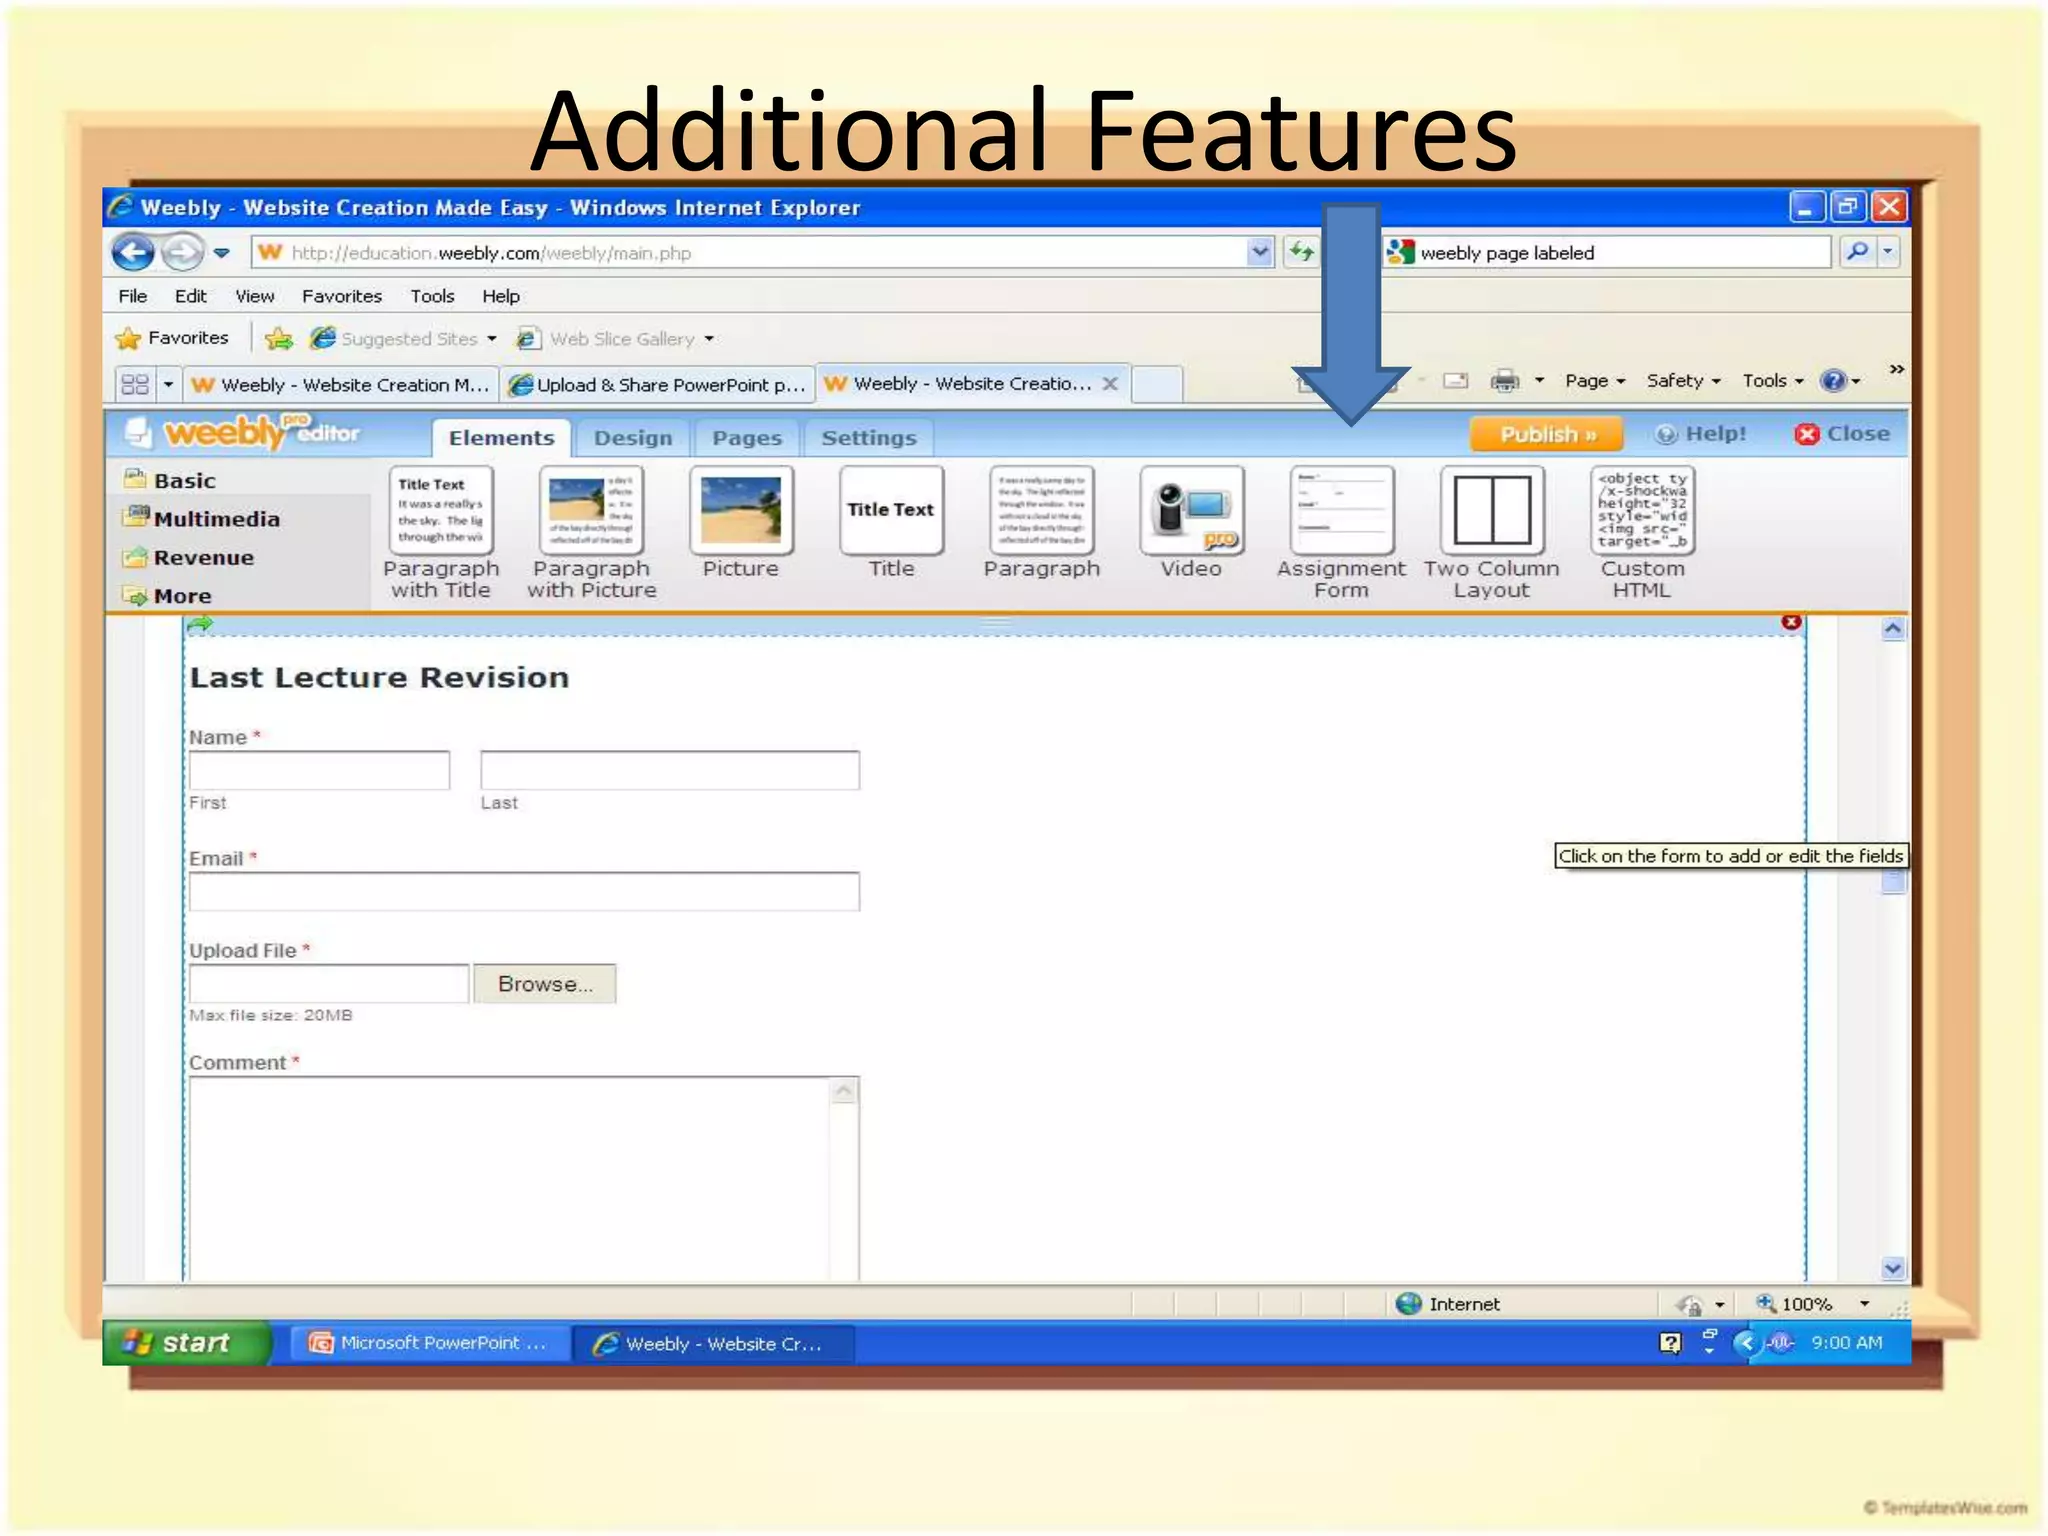This screenshot has width=2048, height=1536.
Task: Switch to Upload & Share PowerPoint tab
Action: coord(658,385)
